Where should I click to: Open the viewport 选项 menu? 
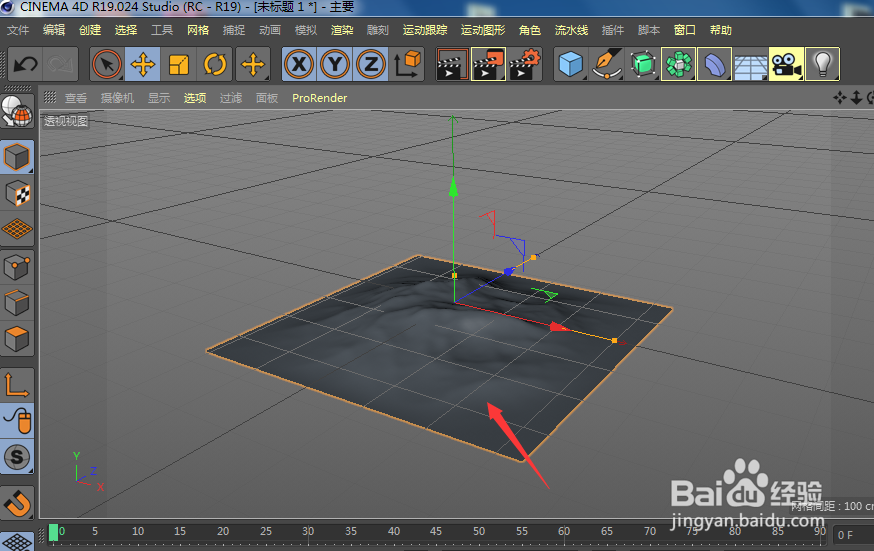tap(195, 98)
